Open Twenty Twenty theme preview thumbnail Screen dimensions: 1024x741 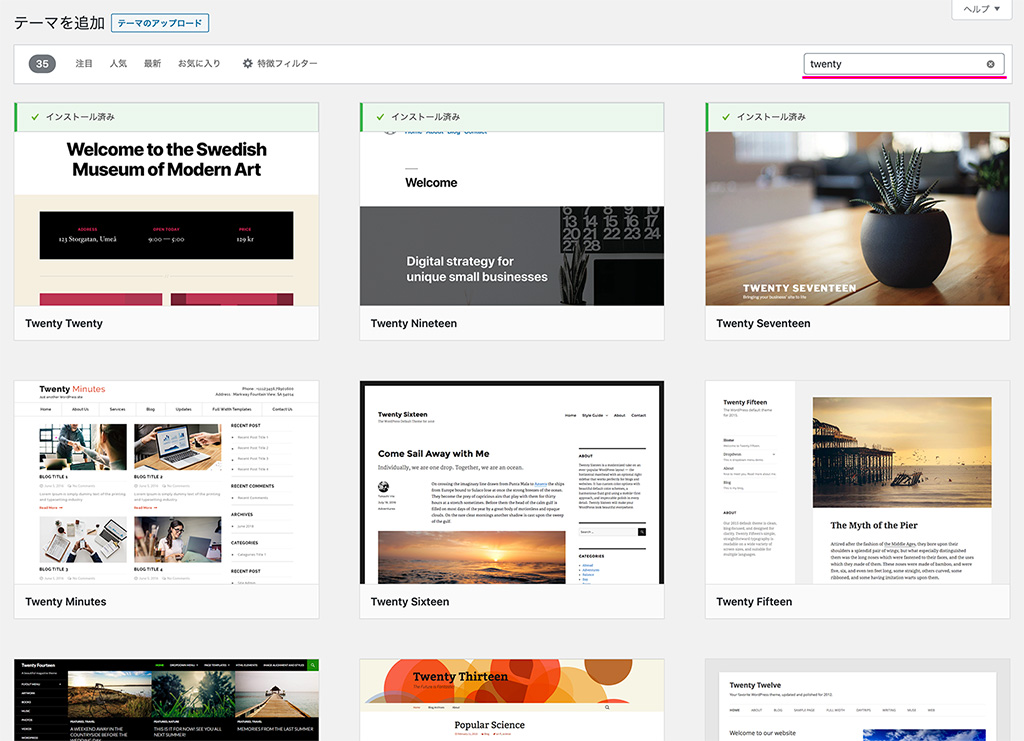(x=167, y=219)
